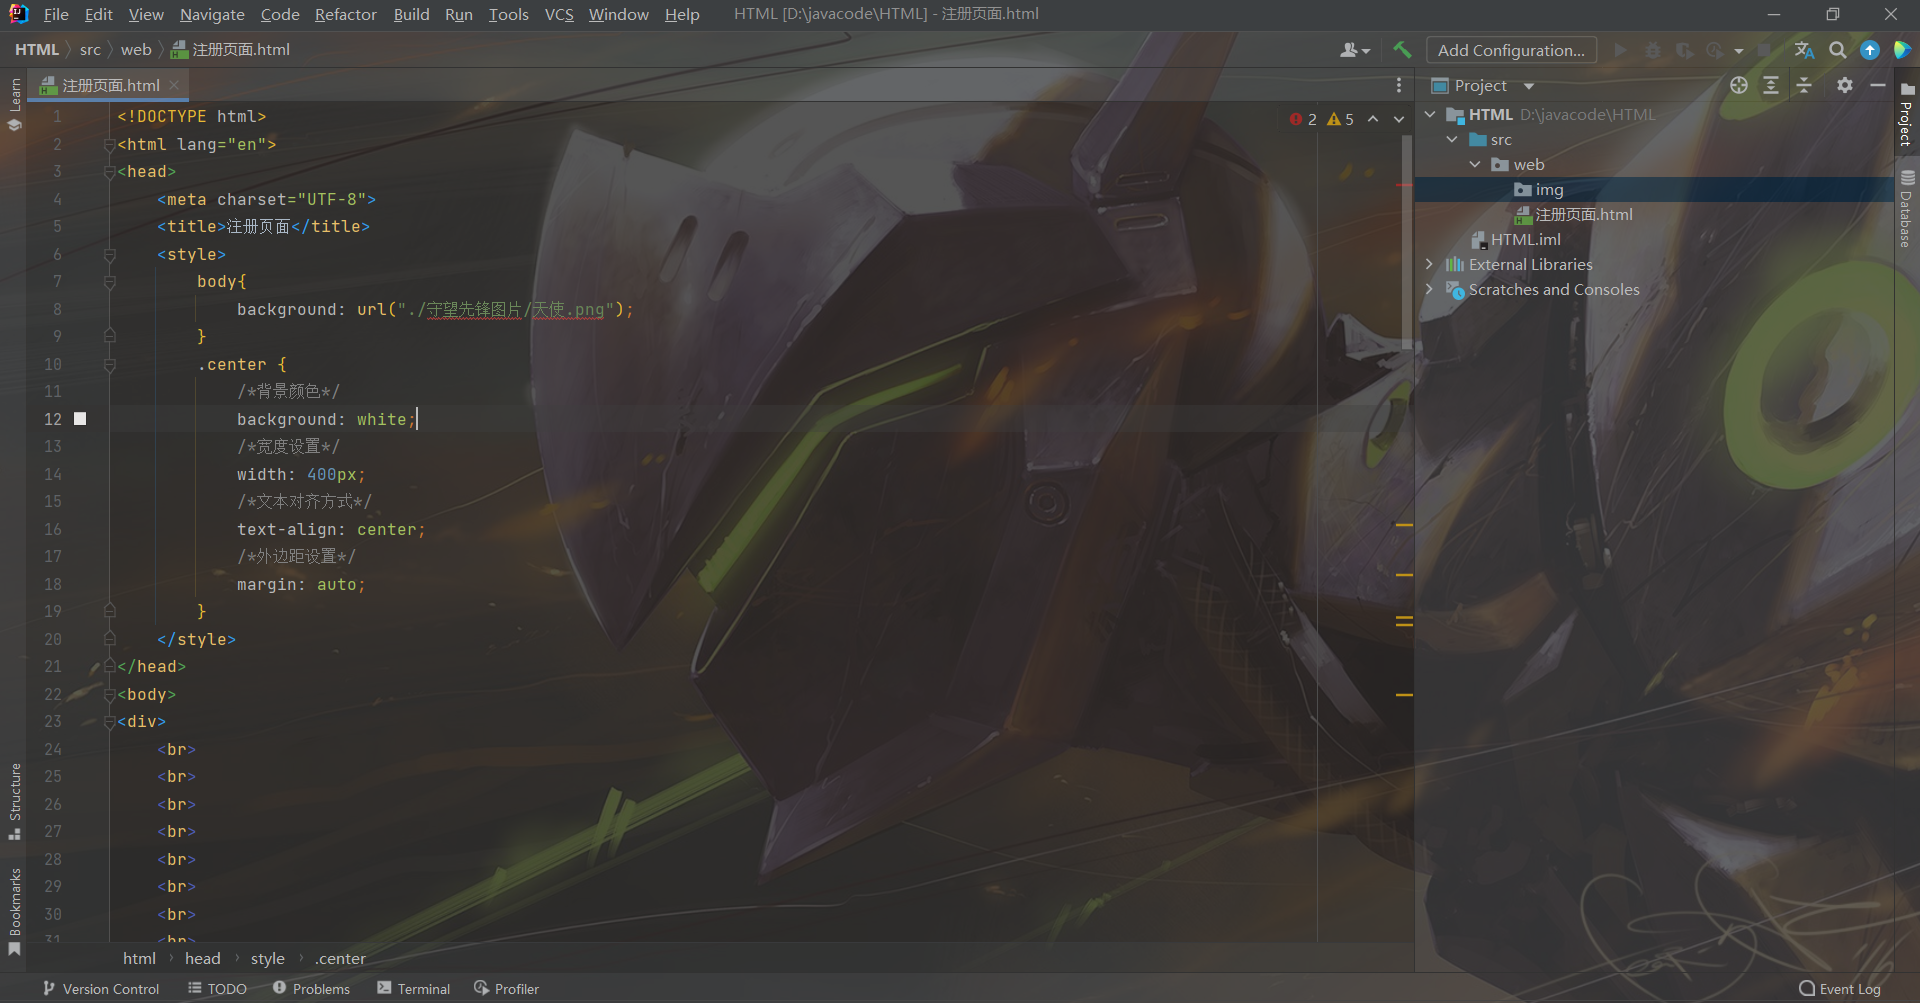Image resolution: width=1920 pixels, height=1003 pixels.
Task: Click Add Configuration... button
Action: [1511, 50]
